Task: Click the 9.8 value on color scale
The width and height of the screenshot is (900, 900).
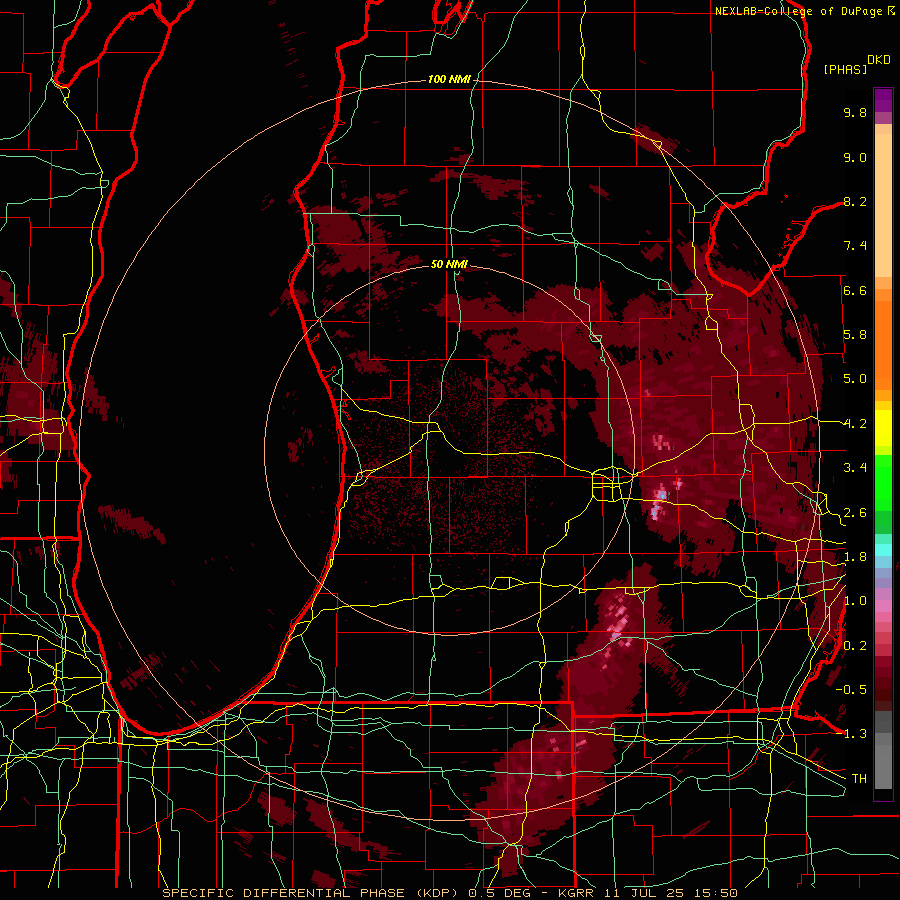Action: (x=855, y=112)
